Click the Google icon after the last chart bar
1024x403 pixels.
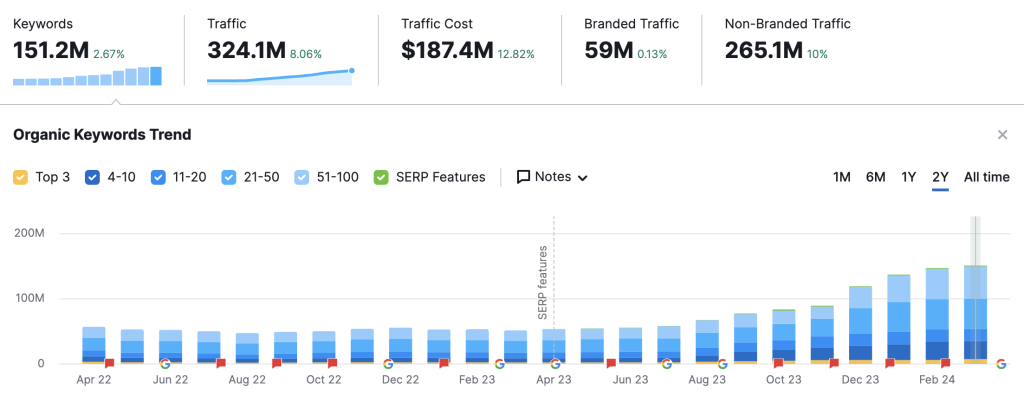pyautogui.click(x=1001, y=364)
